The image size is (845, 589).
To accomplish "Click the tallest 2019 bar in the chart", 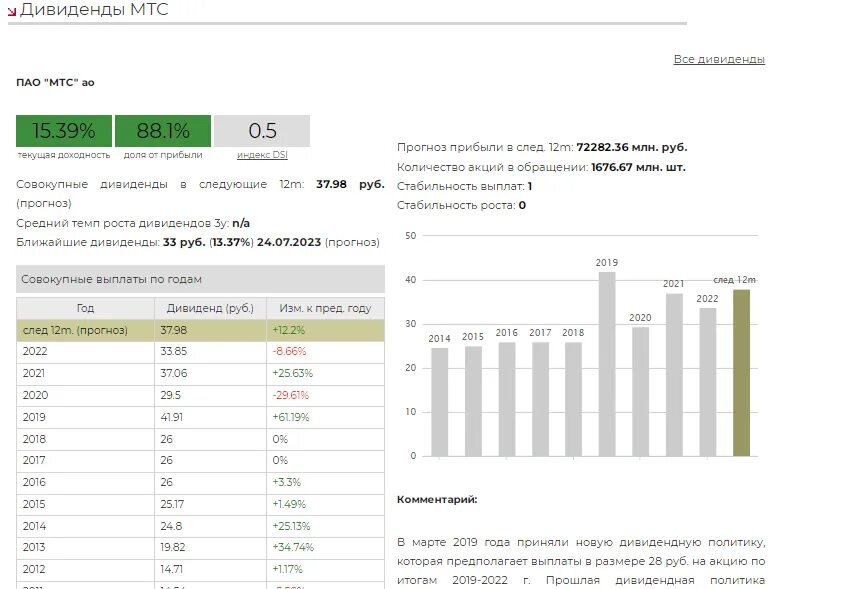I will pos(607,364).
